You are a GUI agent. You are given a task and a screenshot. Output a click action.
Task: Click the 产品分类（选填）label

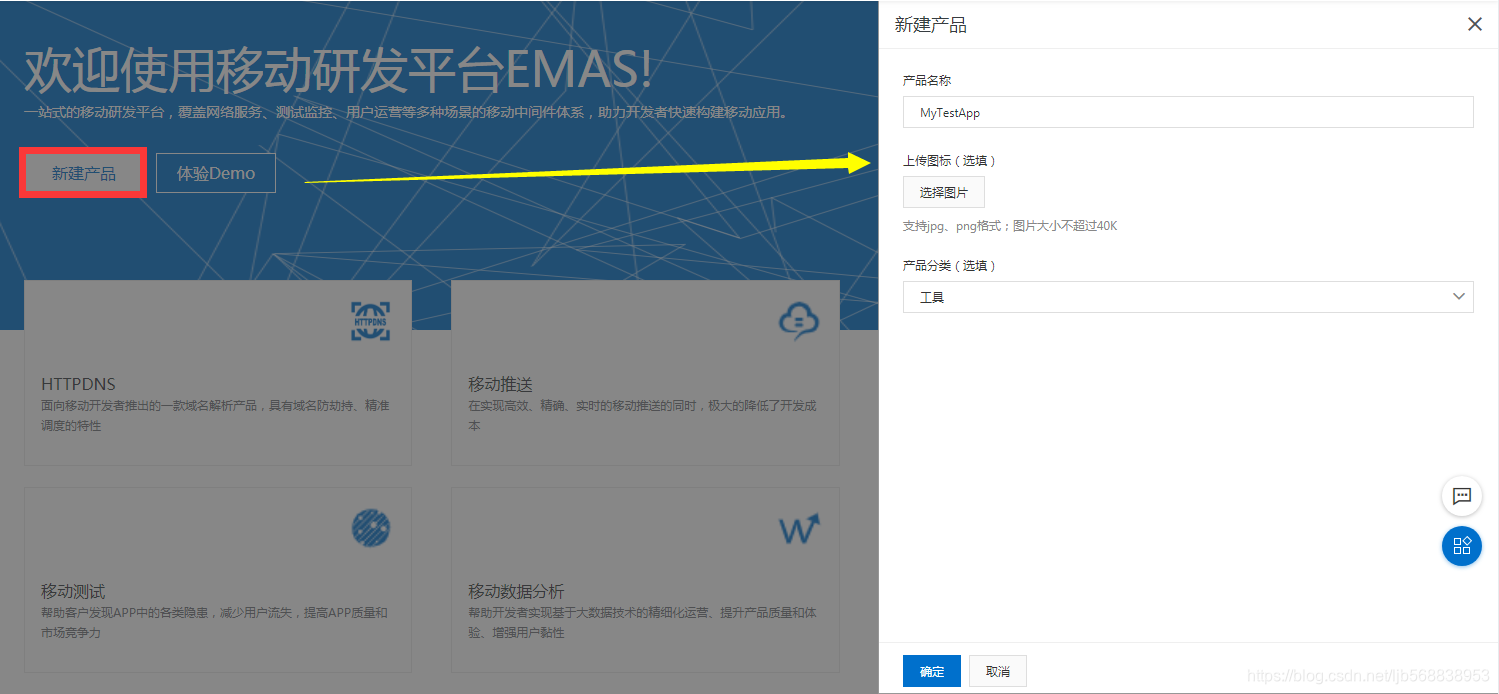(x=950, y=265)
